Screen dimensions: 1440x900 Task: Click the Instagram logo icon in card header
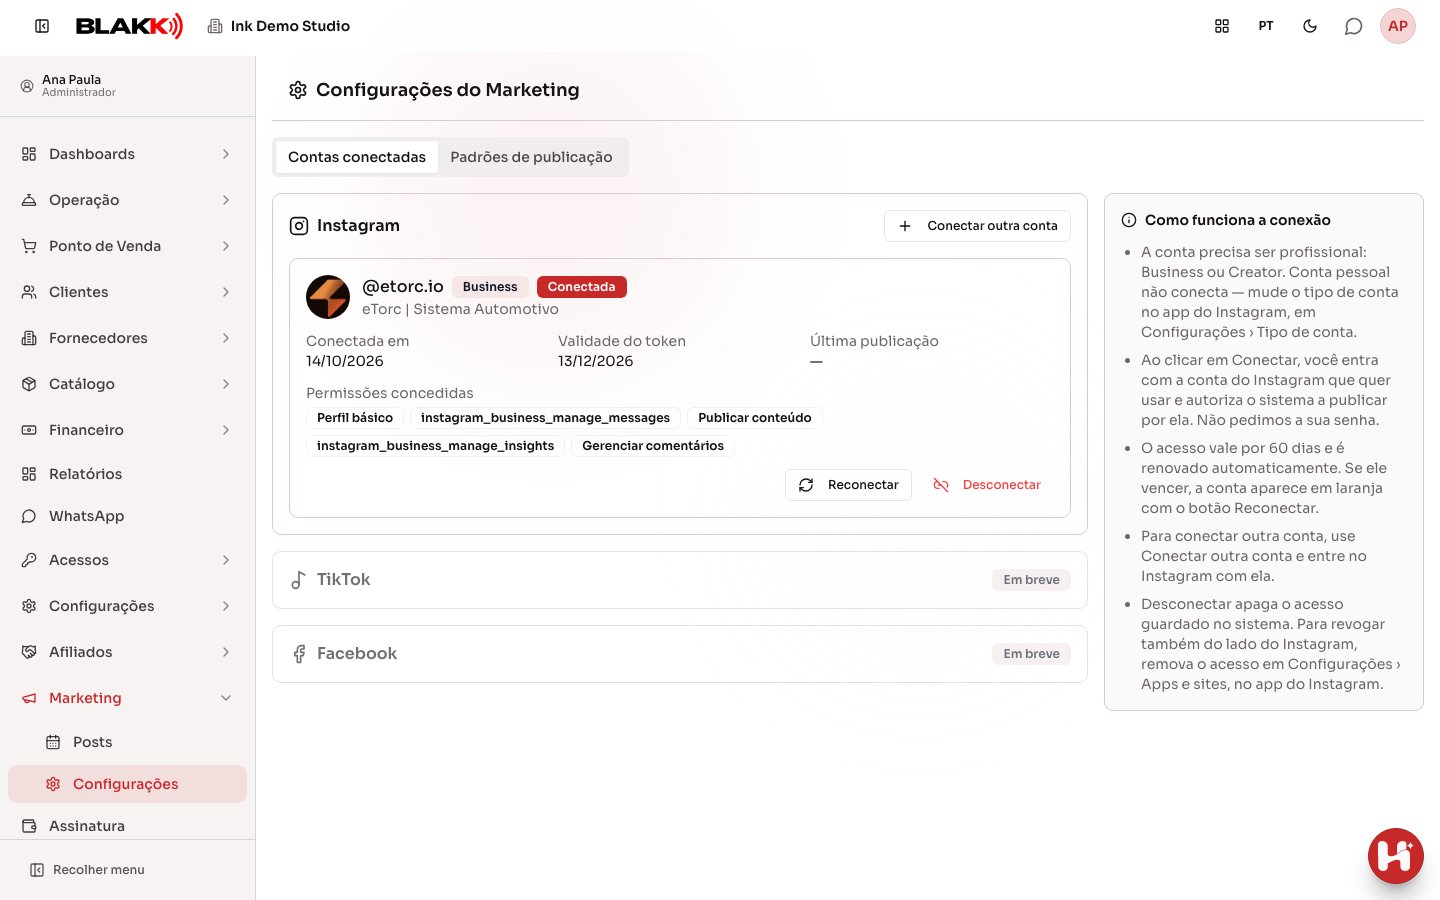tap(299, 226)
